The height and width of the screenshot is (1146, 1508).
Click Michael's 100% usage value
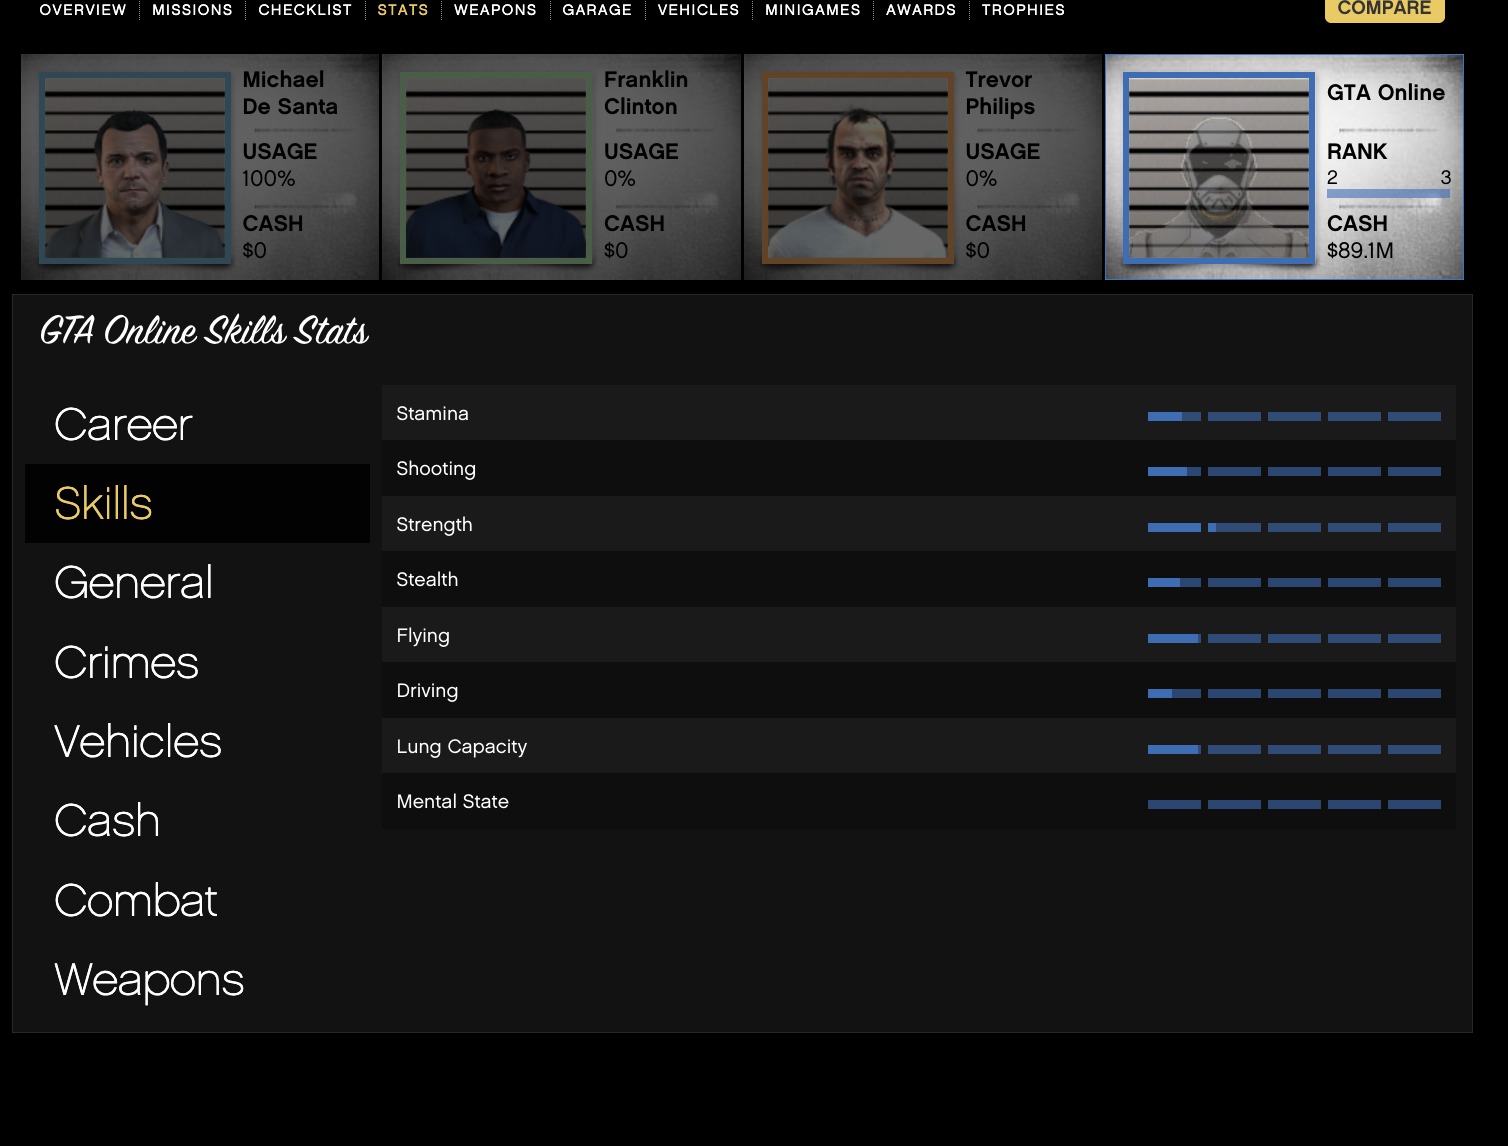[269, 178]
